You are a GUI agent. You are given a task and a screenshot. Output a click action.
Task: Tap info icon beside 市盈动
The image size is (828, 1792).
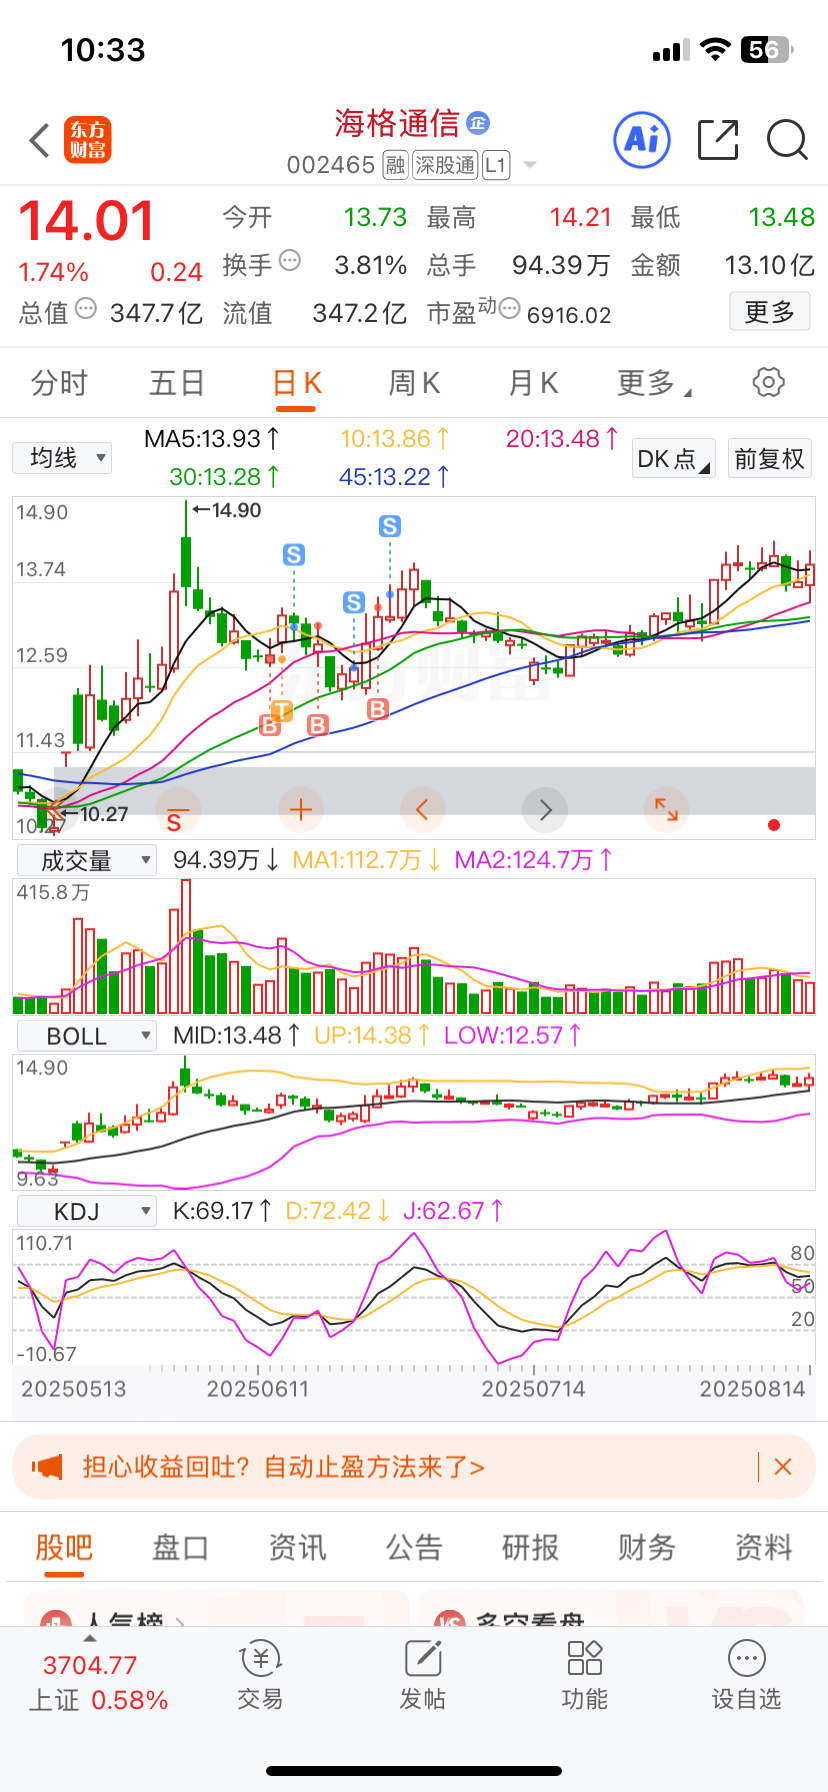pyautogui.click(x=509, y=309)
